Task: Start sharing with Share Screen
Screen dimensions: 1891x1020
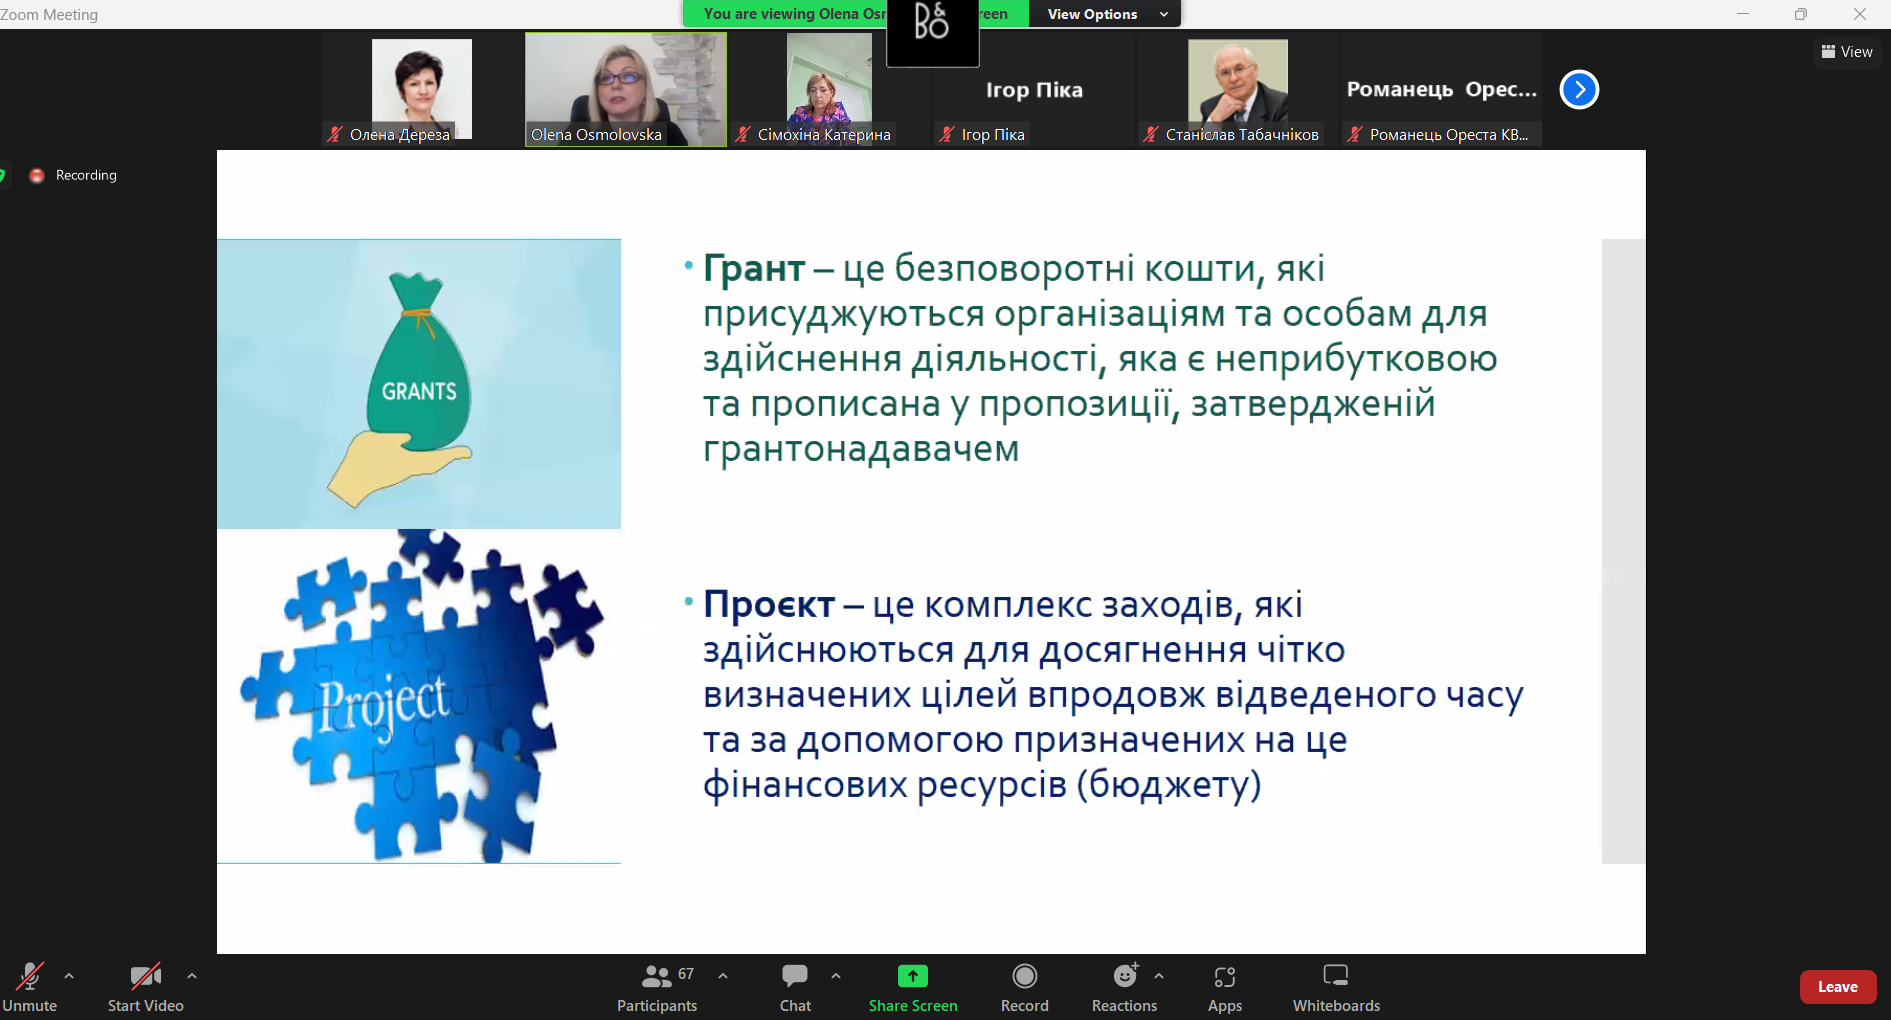Action: [913, 986]
